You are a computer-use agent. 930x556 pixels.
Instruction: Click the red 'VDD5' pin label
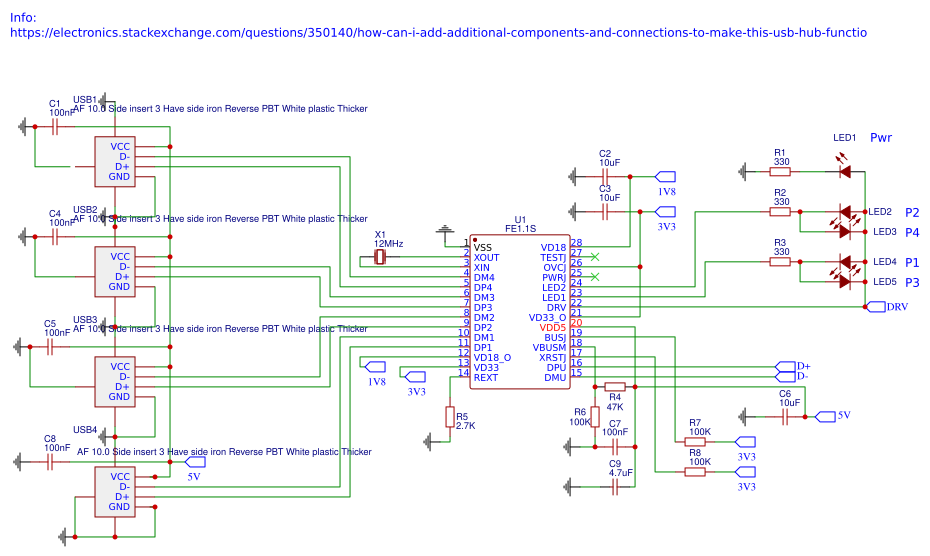[553, 328]
